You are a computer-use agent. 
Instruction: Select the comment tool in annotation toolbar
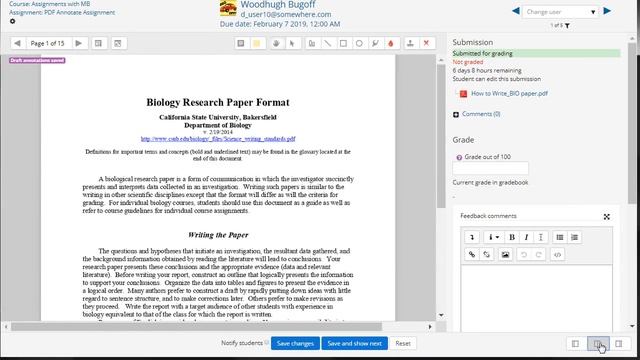241,43
